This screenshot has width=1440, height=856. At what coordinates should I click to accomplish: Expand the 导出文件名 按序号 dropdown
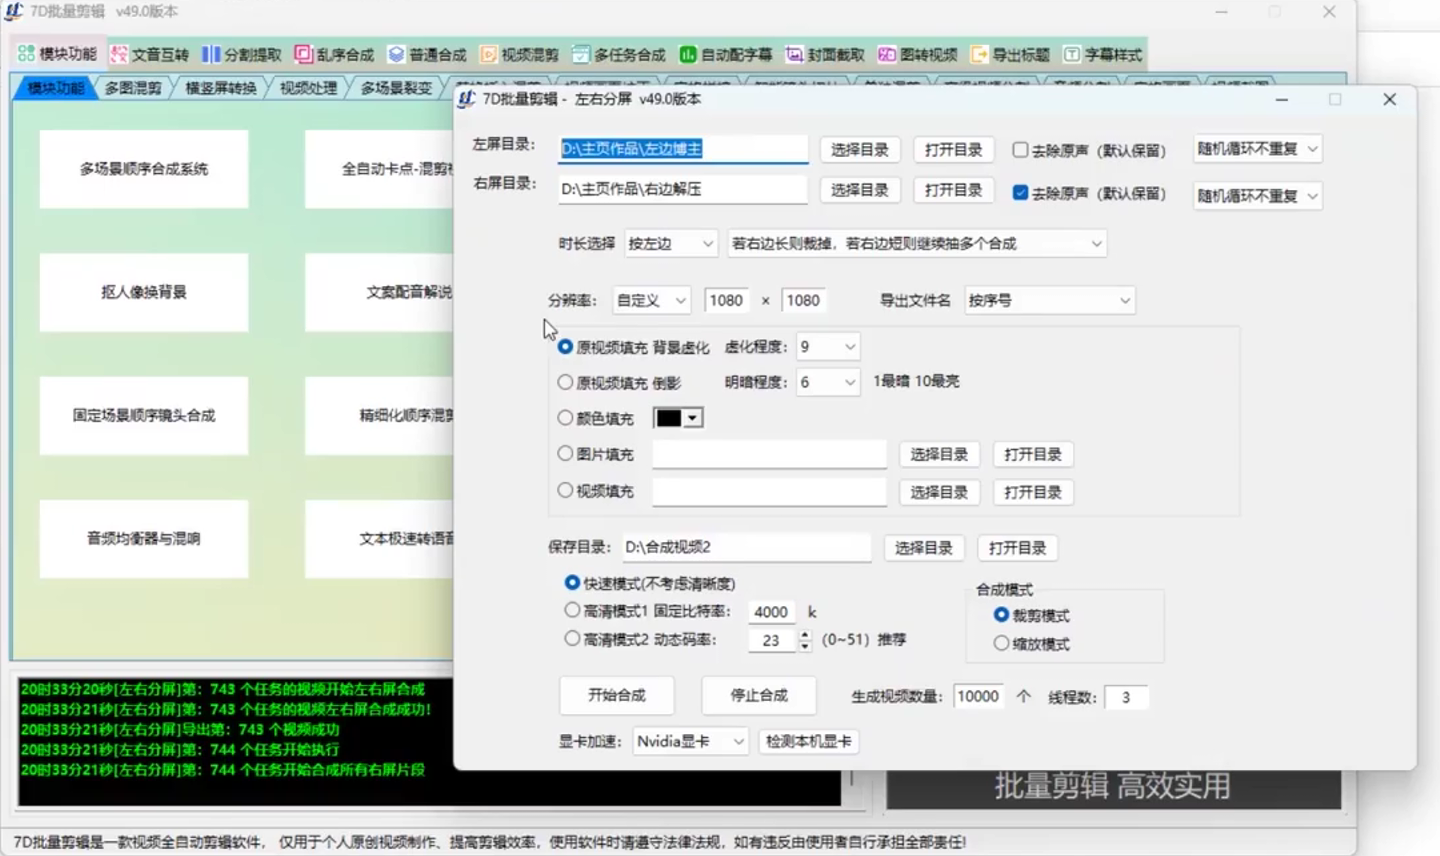[x=1048, y=300]
